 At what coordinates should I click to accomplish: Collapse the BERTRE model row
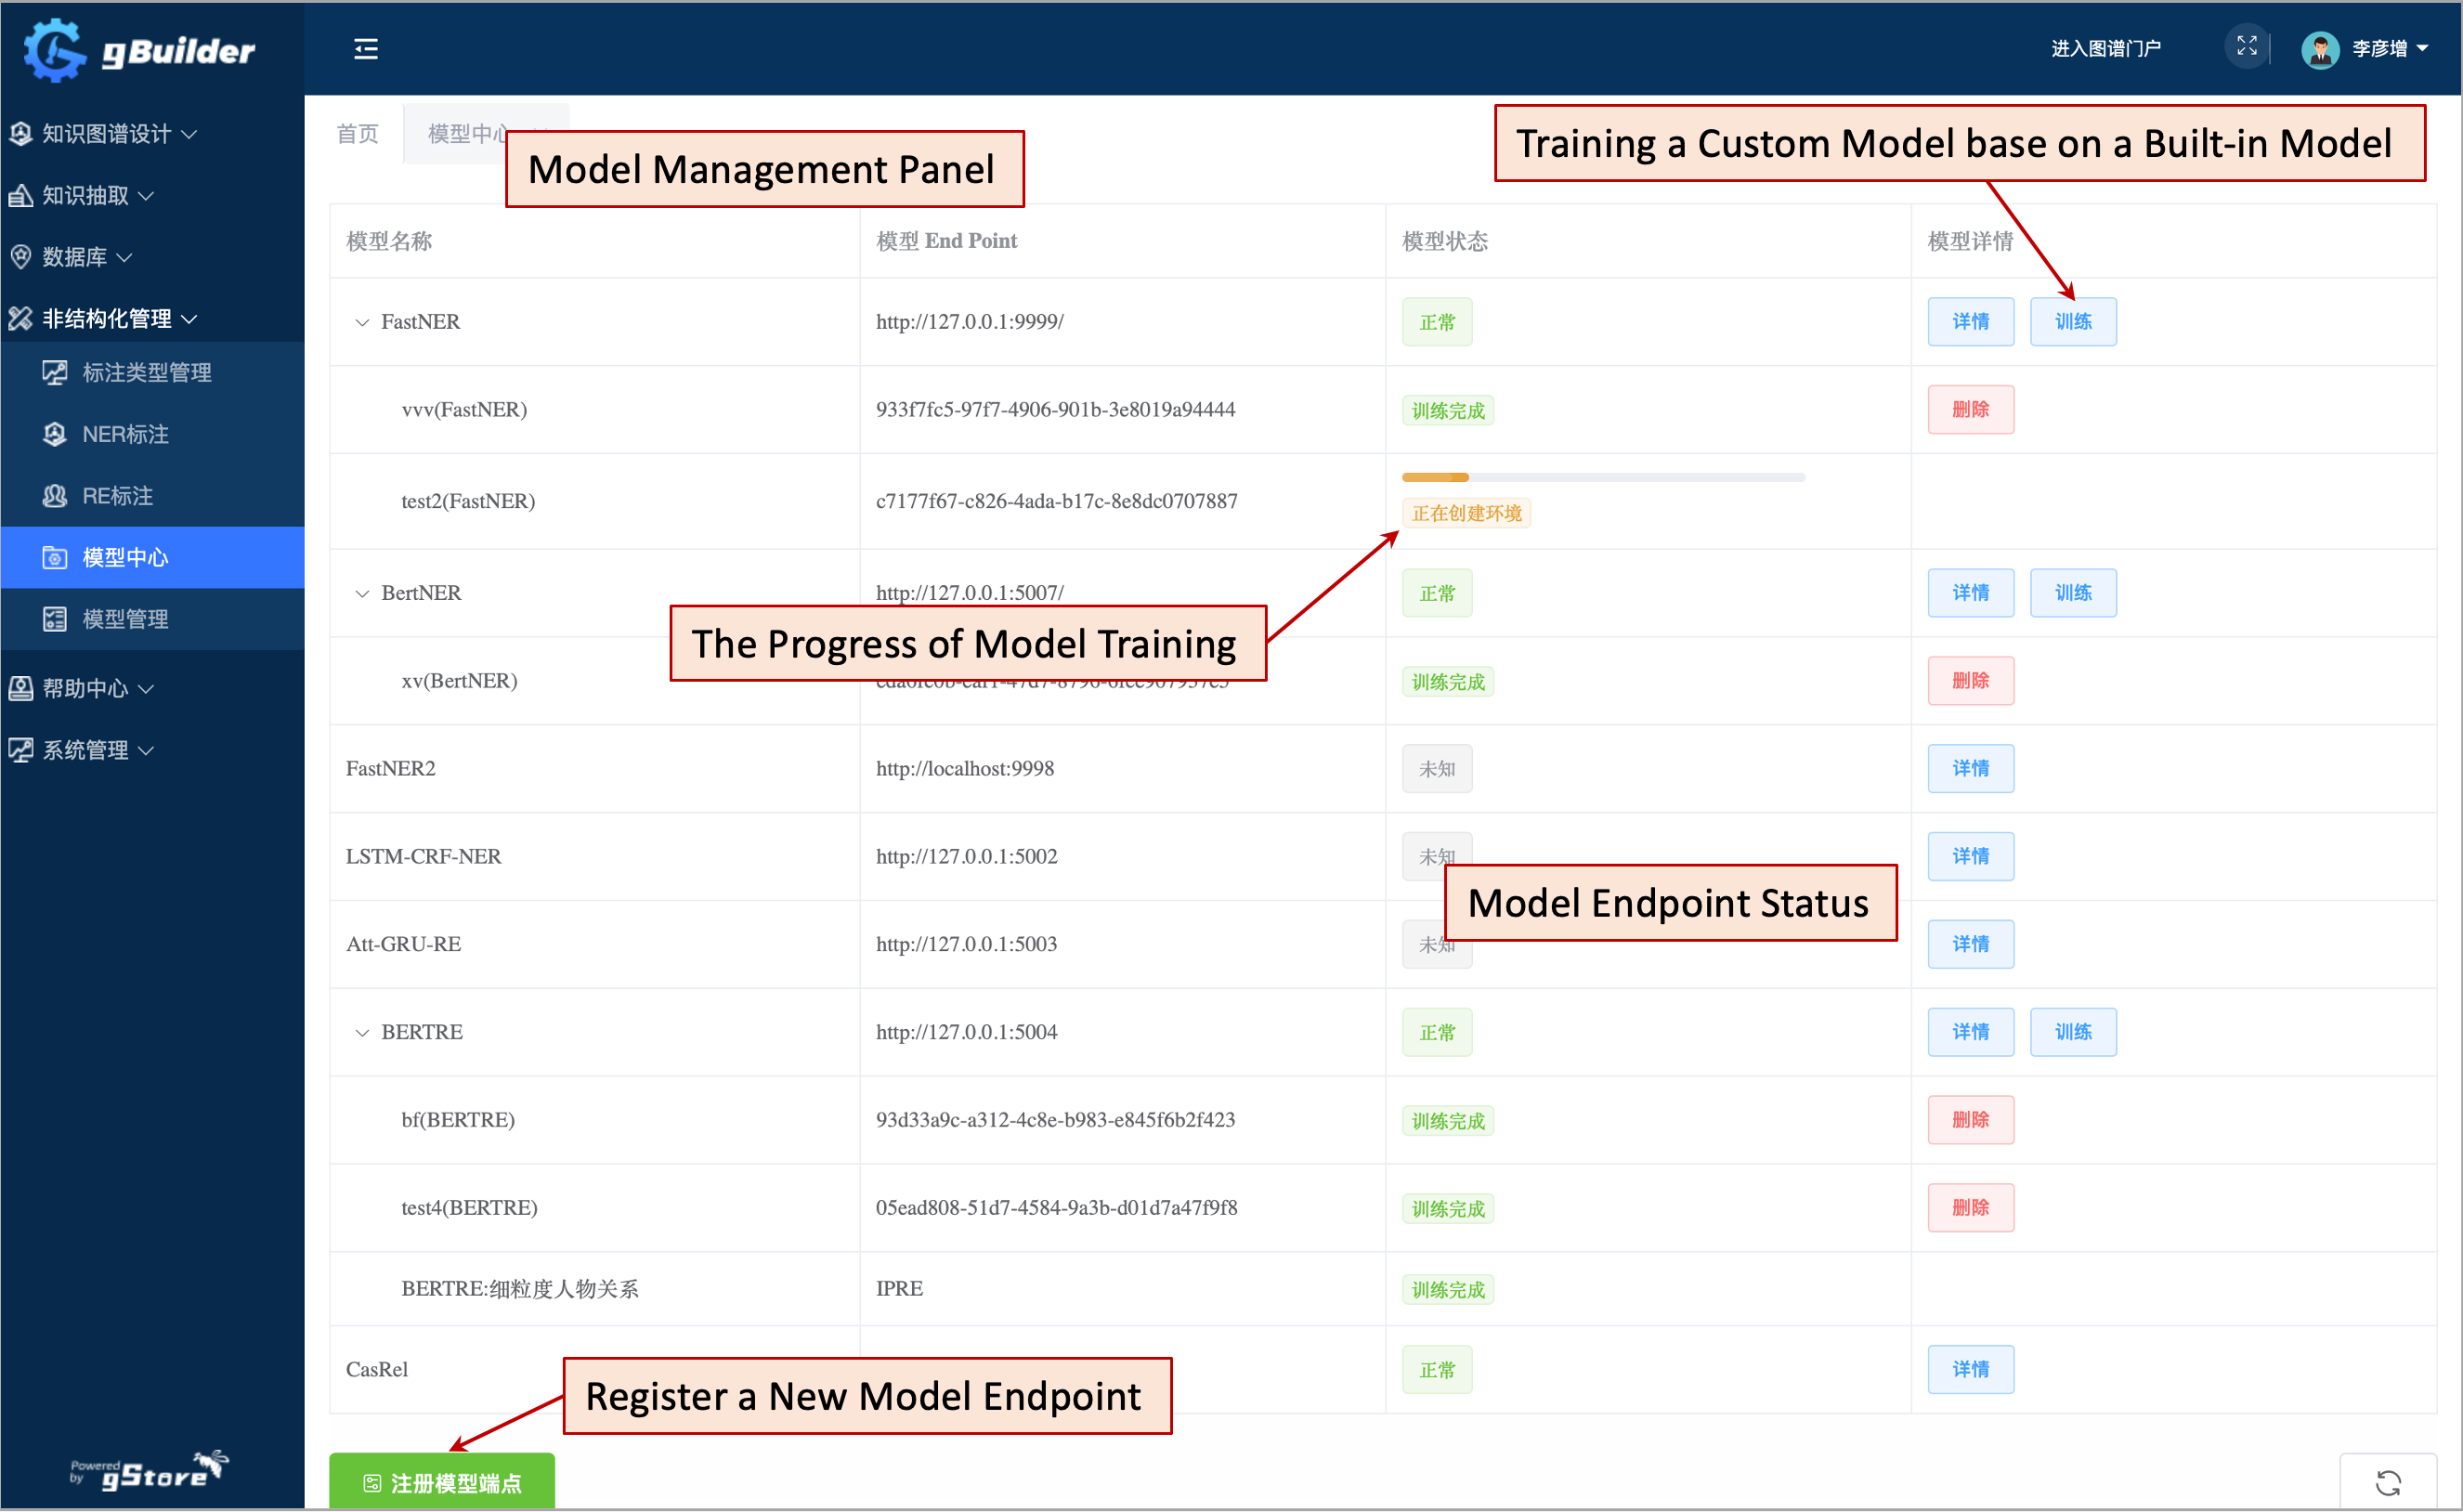[x=362, y=1033]
